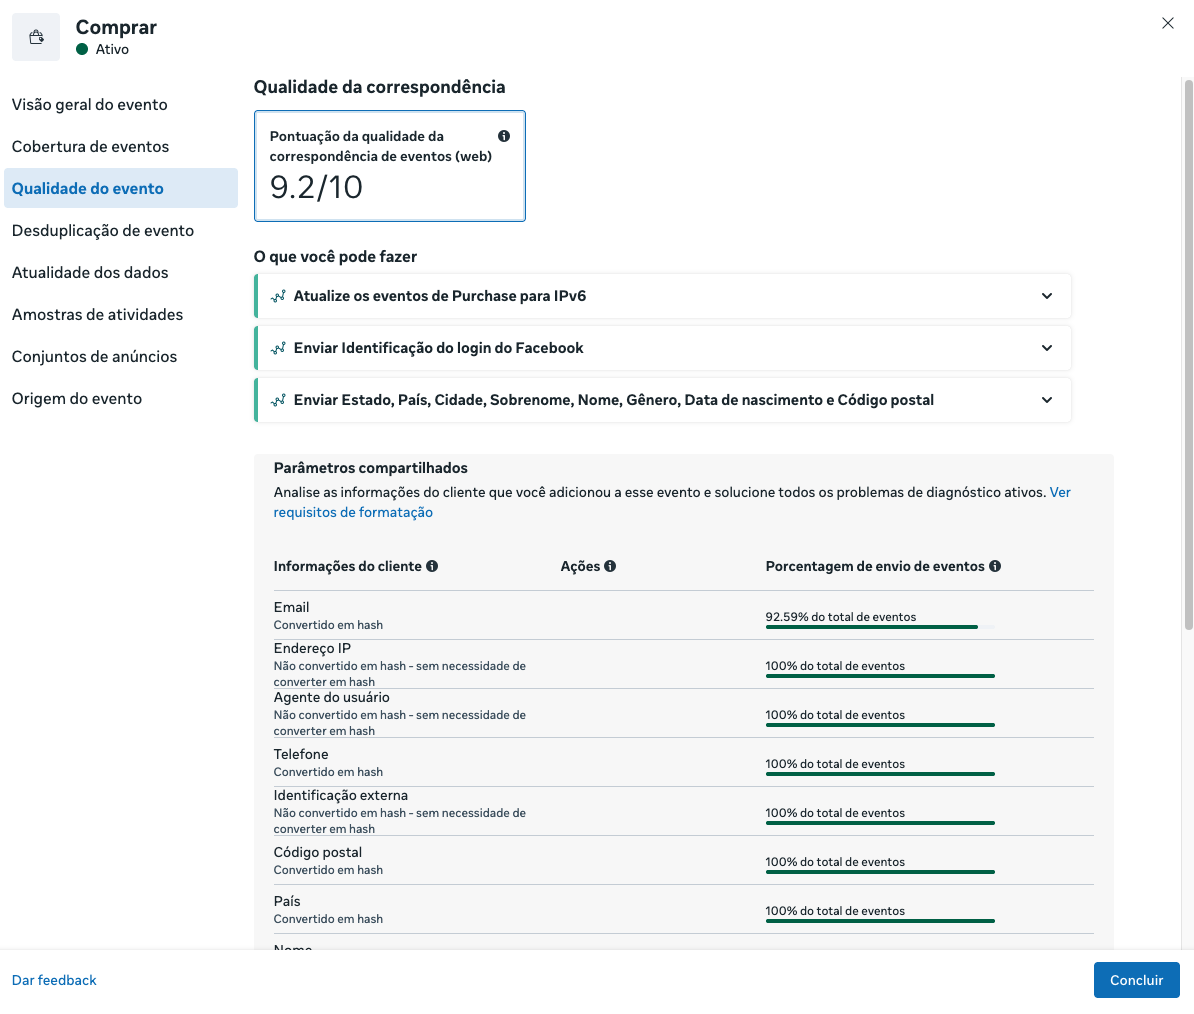Click trend icon on Facebook login recommendation
The height and width of the screenshot is (1014, 1194).
(x=278, y=348)
